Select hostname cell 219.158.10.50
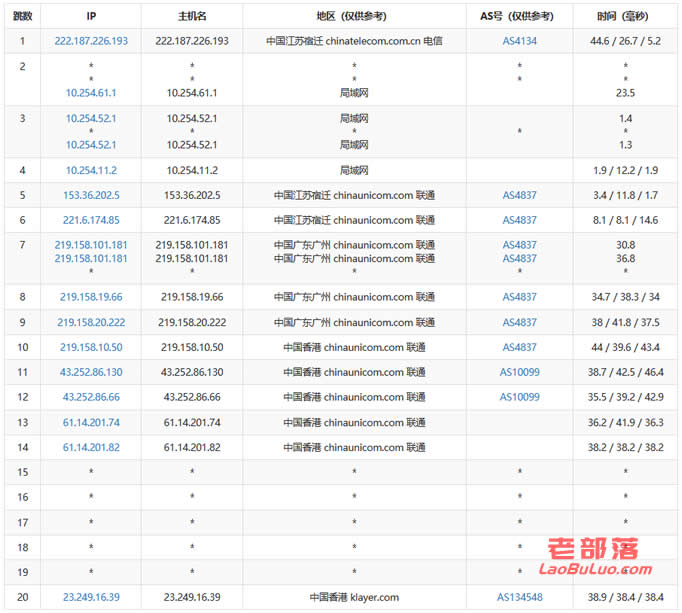This screenshot has width=682, height=613. (192, 347)
